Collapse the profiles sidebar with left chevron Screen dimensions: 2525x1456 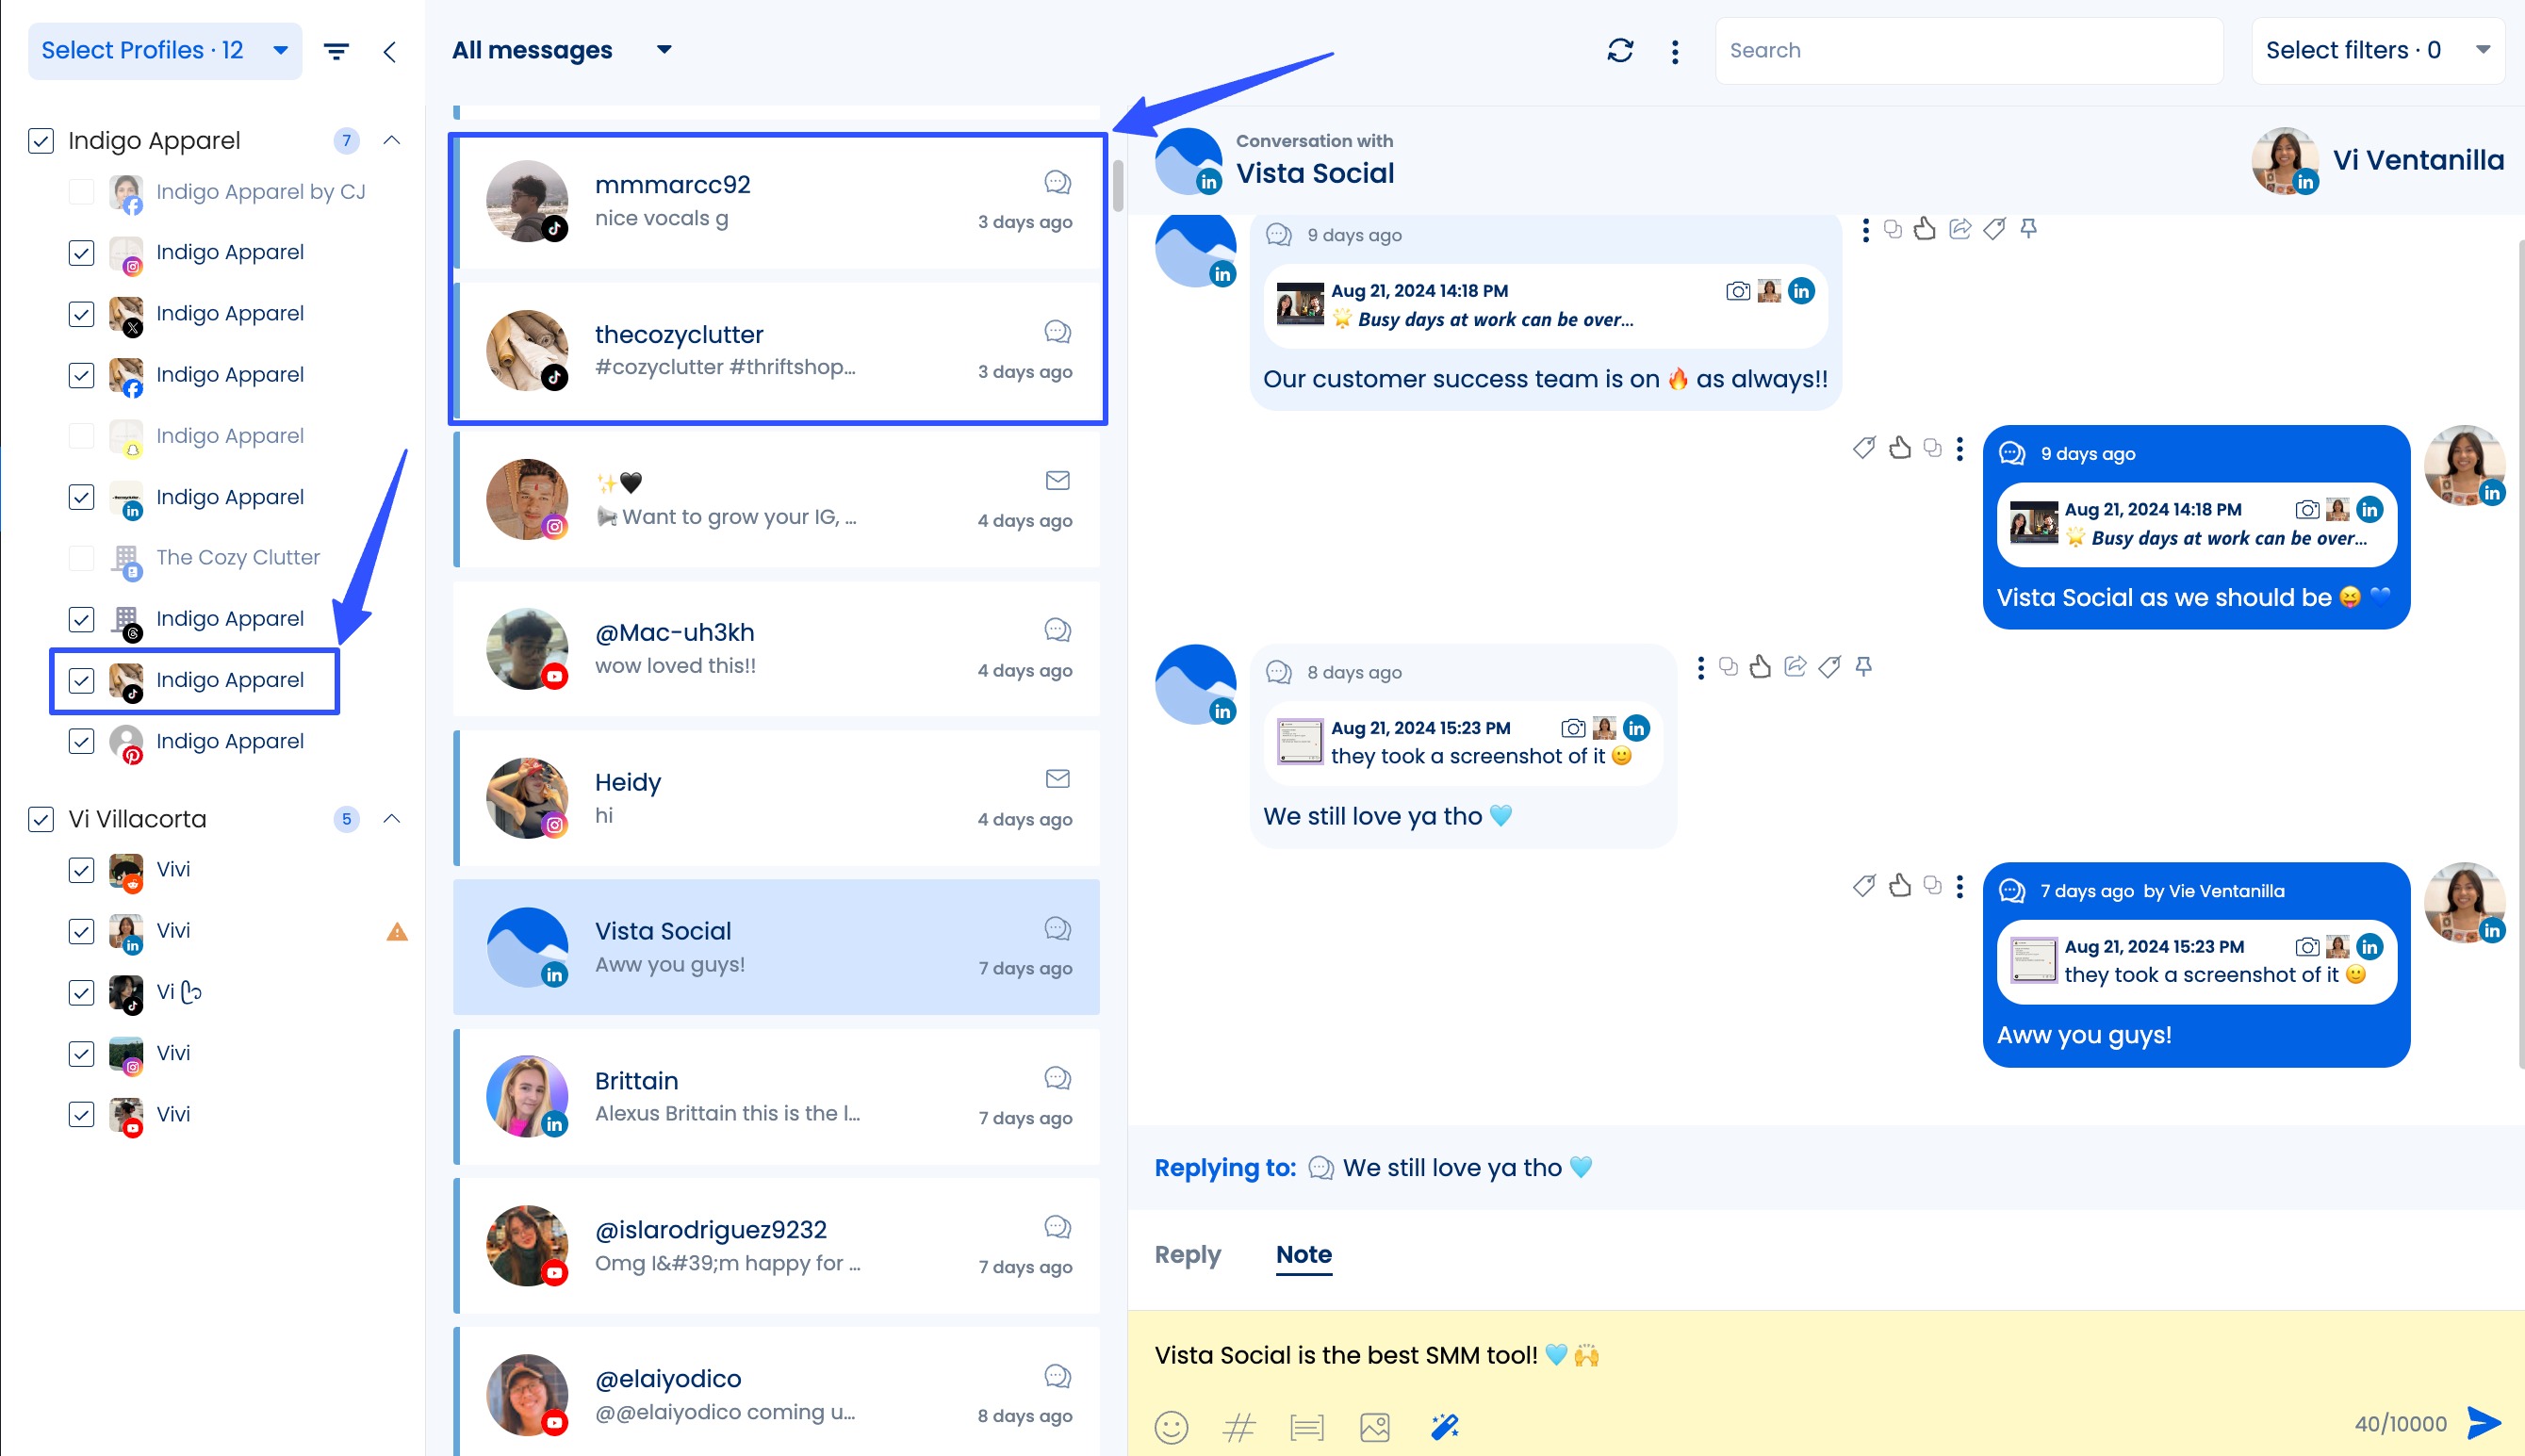tap(390, 51)
